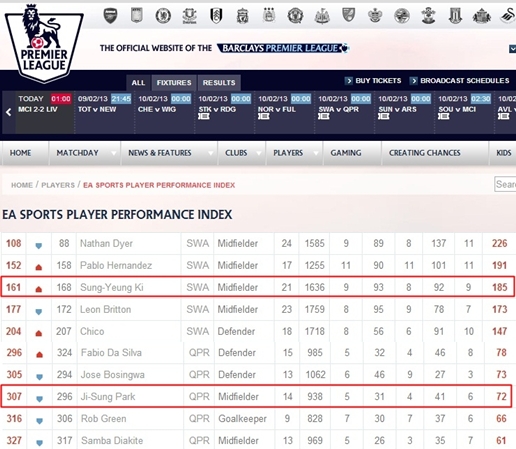Image resolution: width=516 pixels, height=449 pixels.
Task: Open the Manchester United crest
Action: (295, 16)
